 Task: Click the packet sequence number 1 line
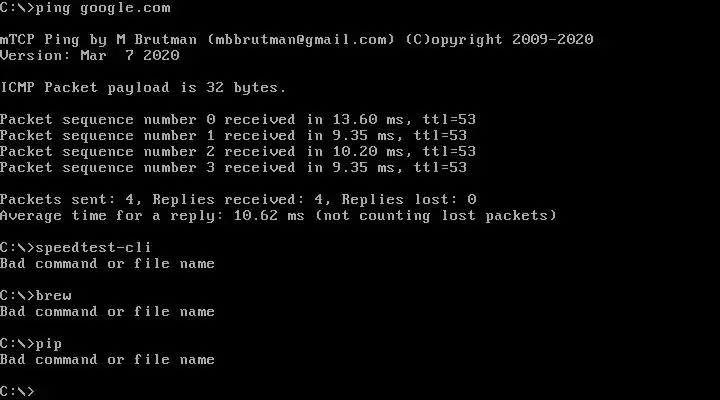click(x=233, y=135)
